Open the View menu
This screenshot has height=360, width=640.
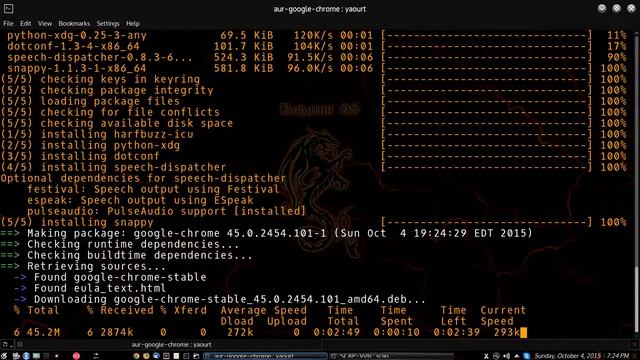45,24
